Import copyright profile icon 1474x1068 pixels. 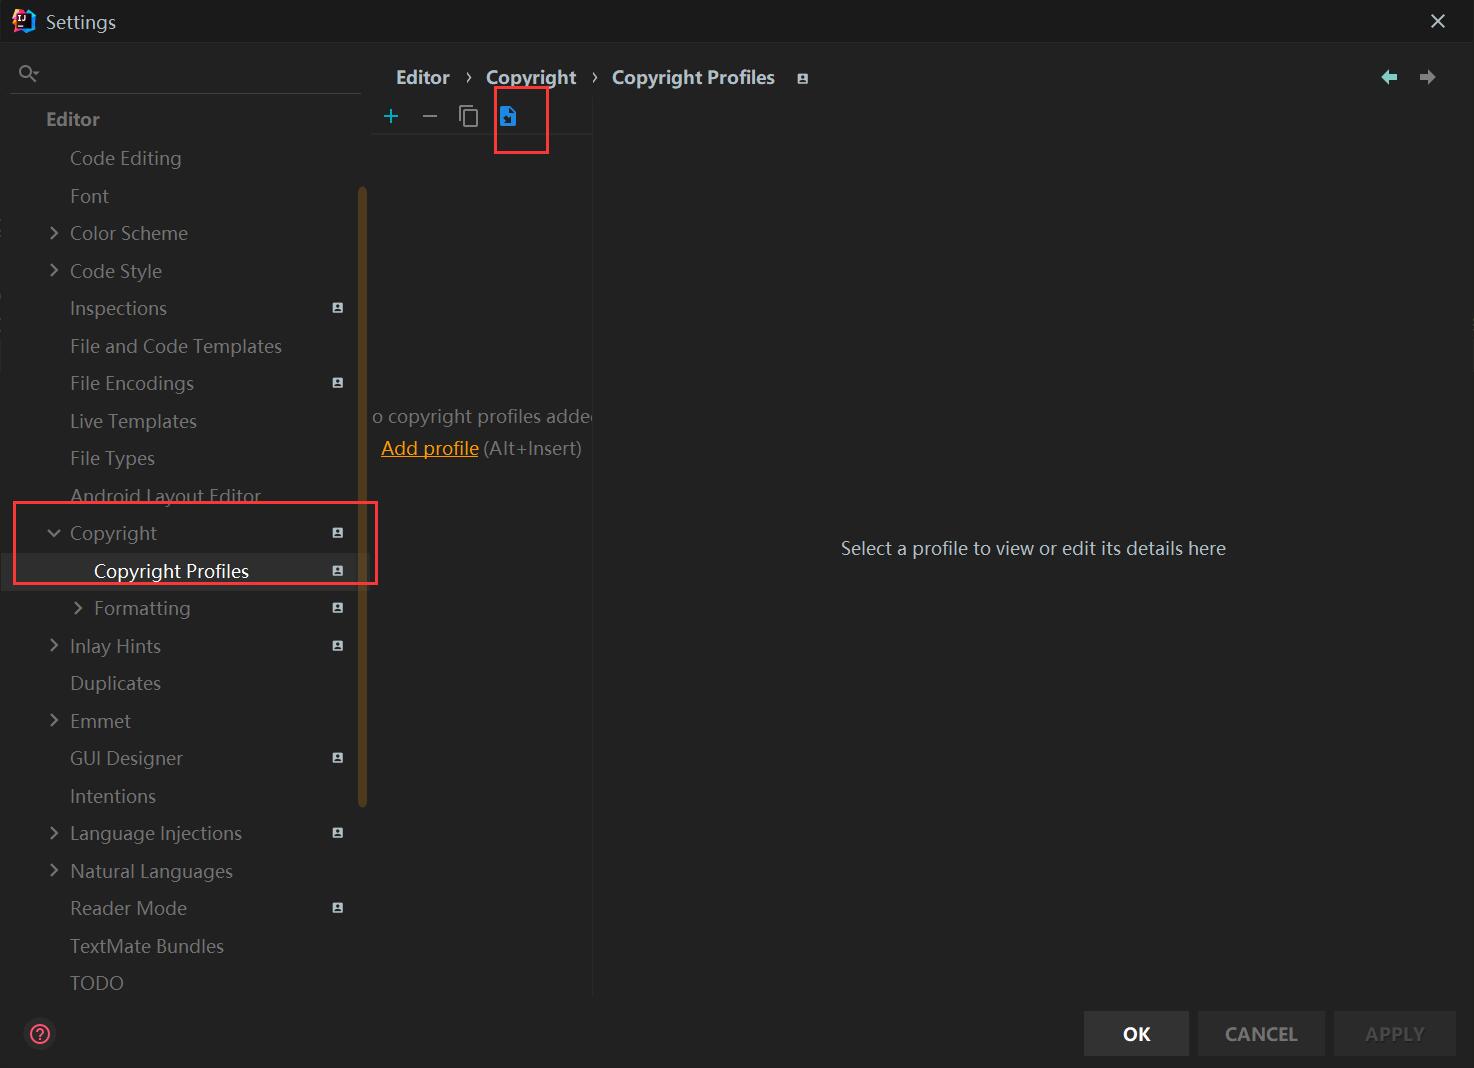(x=508, y=116)
